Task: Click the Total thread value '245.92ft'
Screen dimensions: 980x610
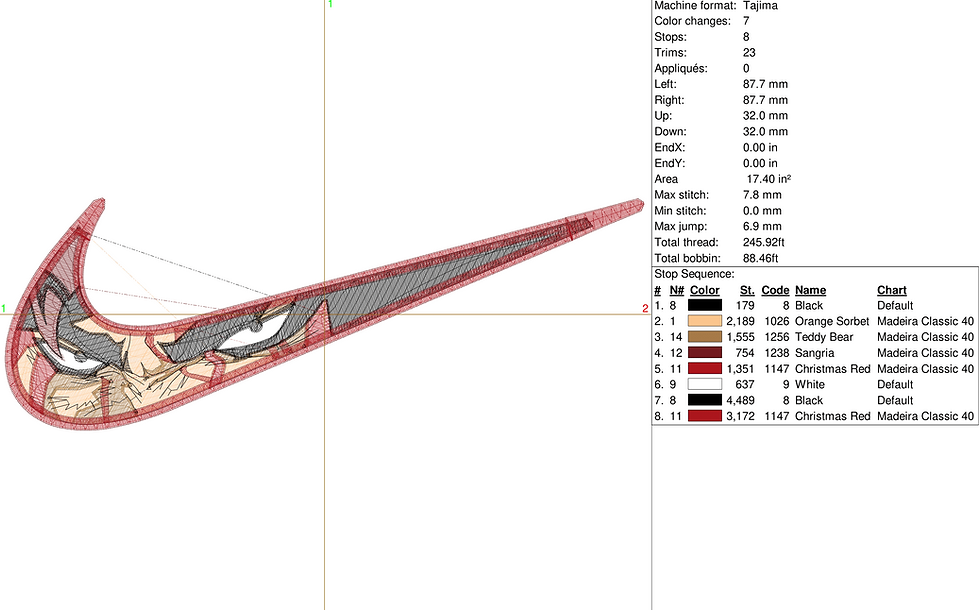Action: [763, 242]
